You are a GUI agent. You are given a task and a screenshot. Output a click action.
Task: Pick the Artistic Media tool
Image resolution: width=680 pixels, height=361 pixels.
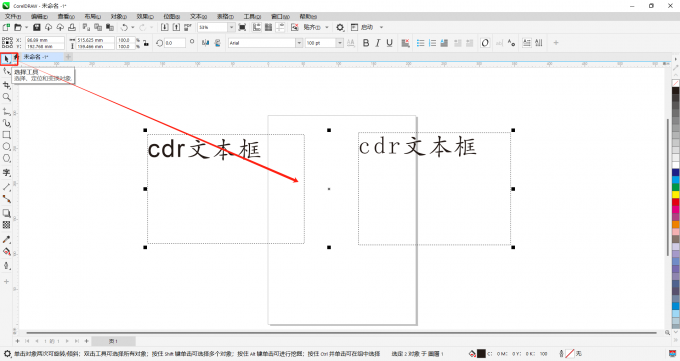coord(7,123)
